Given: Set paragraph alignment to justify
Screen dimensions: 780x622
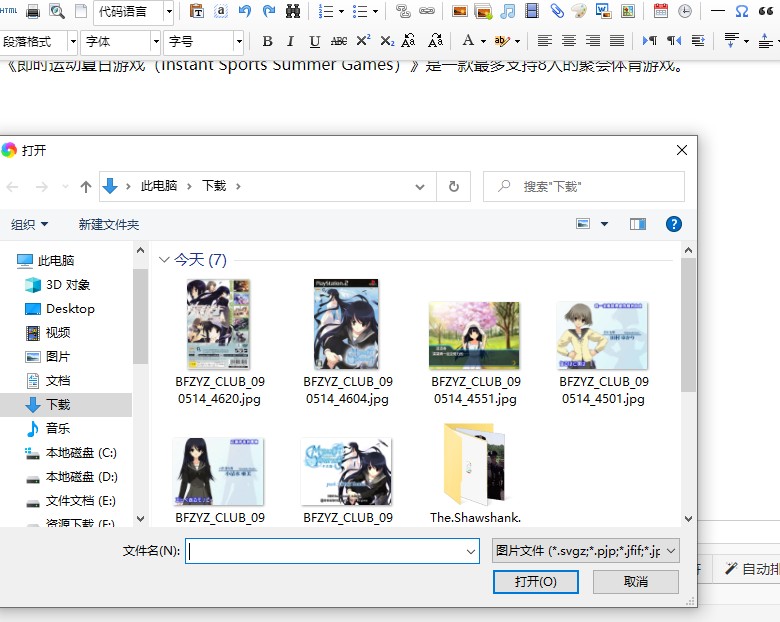Looking at the screenshot, I should 617,41.
